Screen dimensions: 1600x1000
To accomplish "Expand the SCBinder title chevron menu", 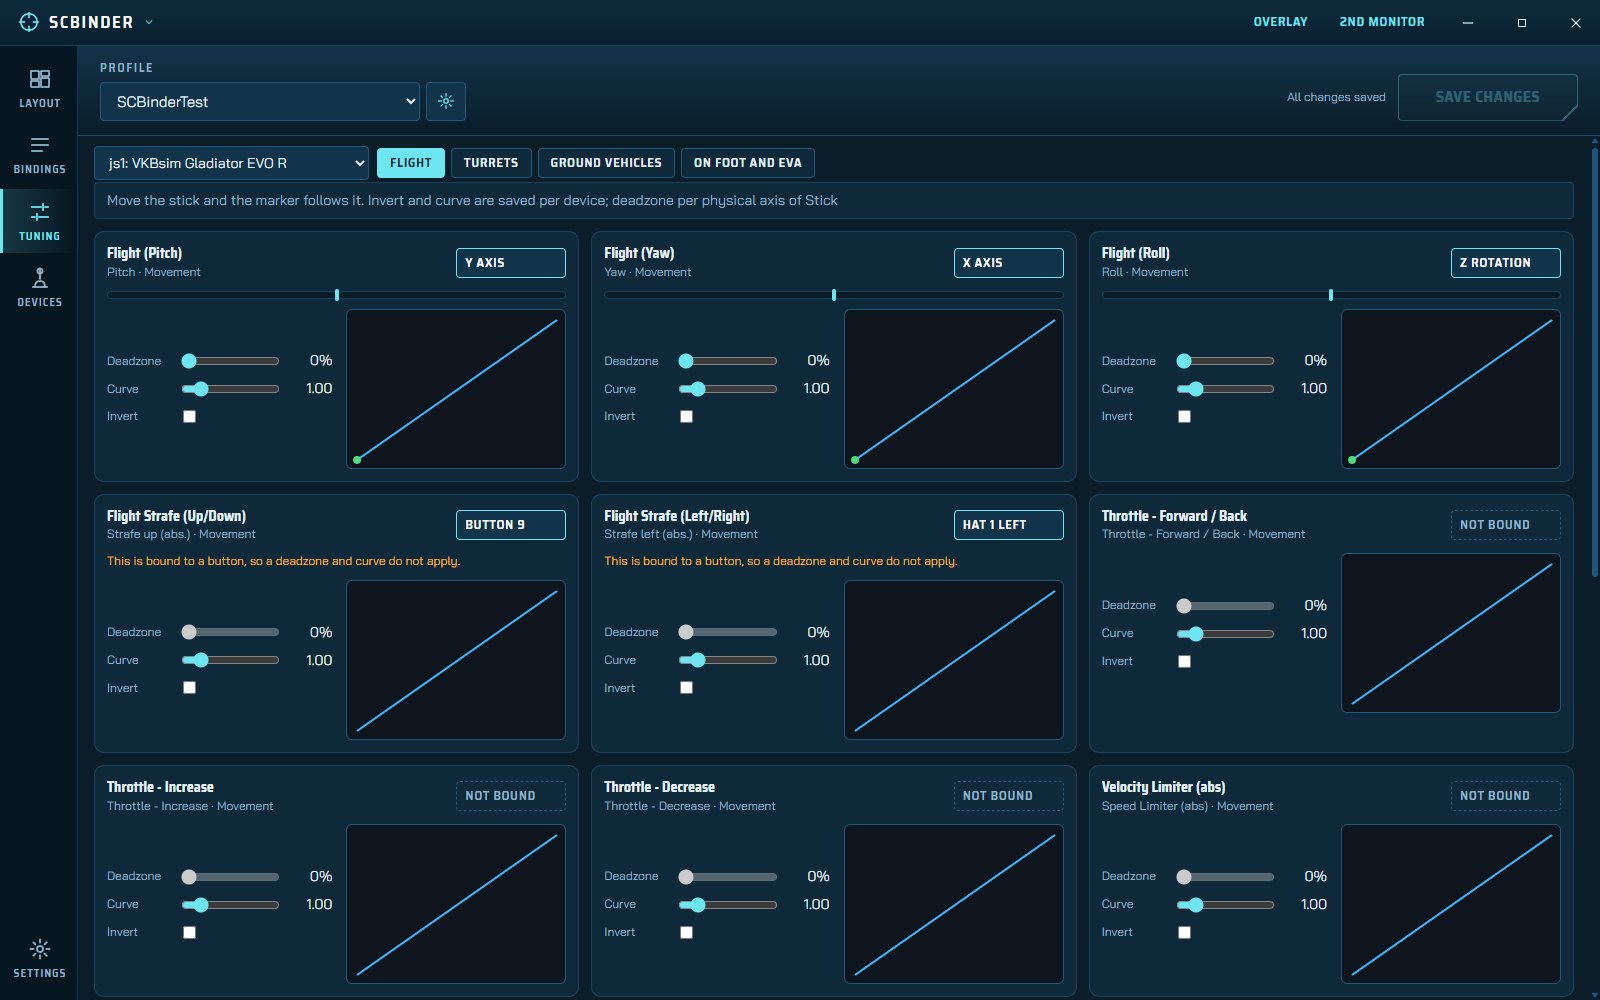I will (149, 22).
